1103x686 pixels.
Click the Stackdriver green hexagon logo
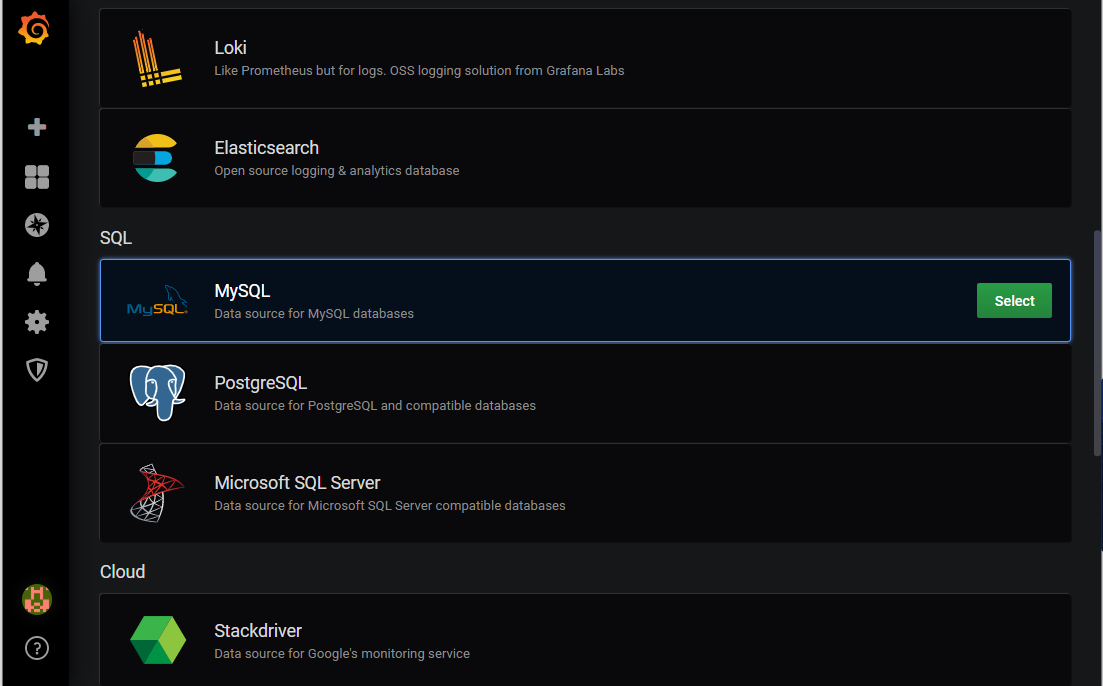[x=158, y=640]
